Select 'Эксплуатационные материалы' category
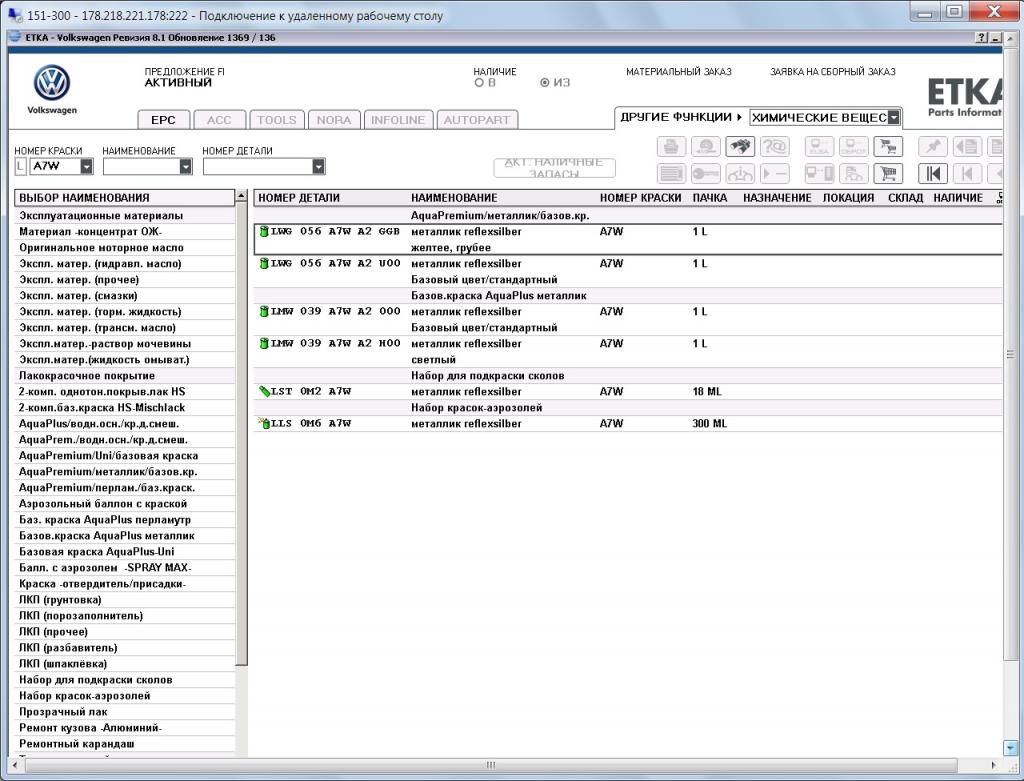The width and height of the screenshot is (1024, 781). (124, 215)
